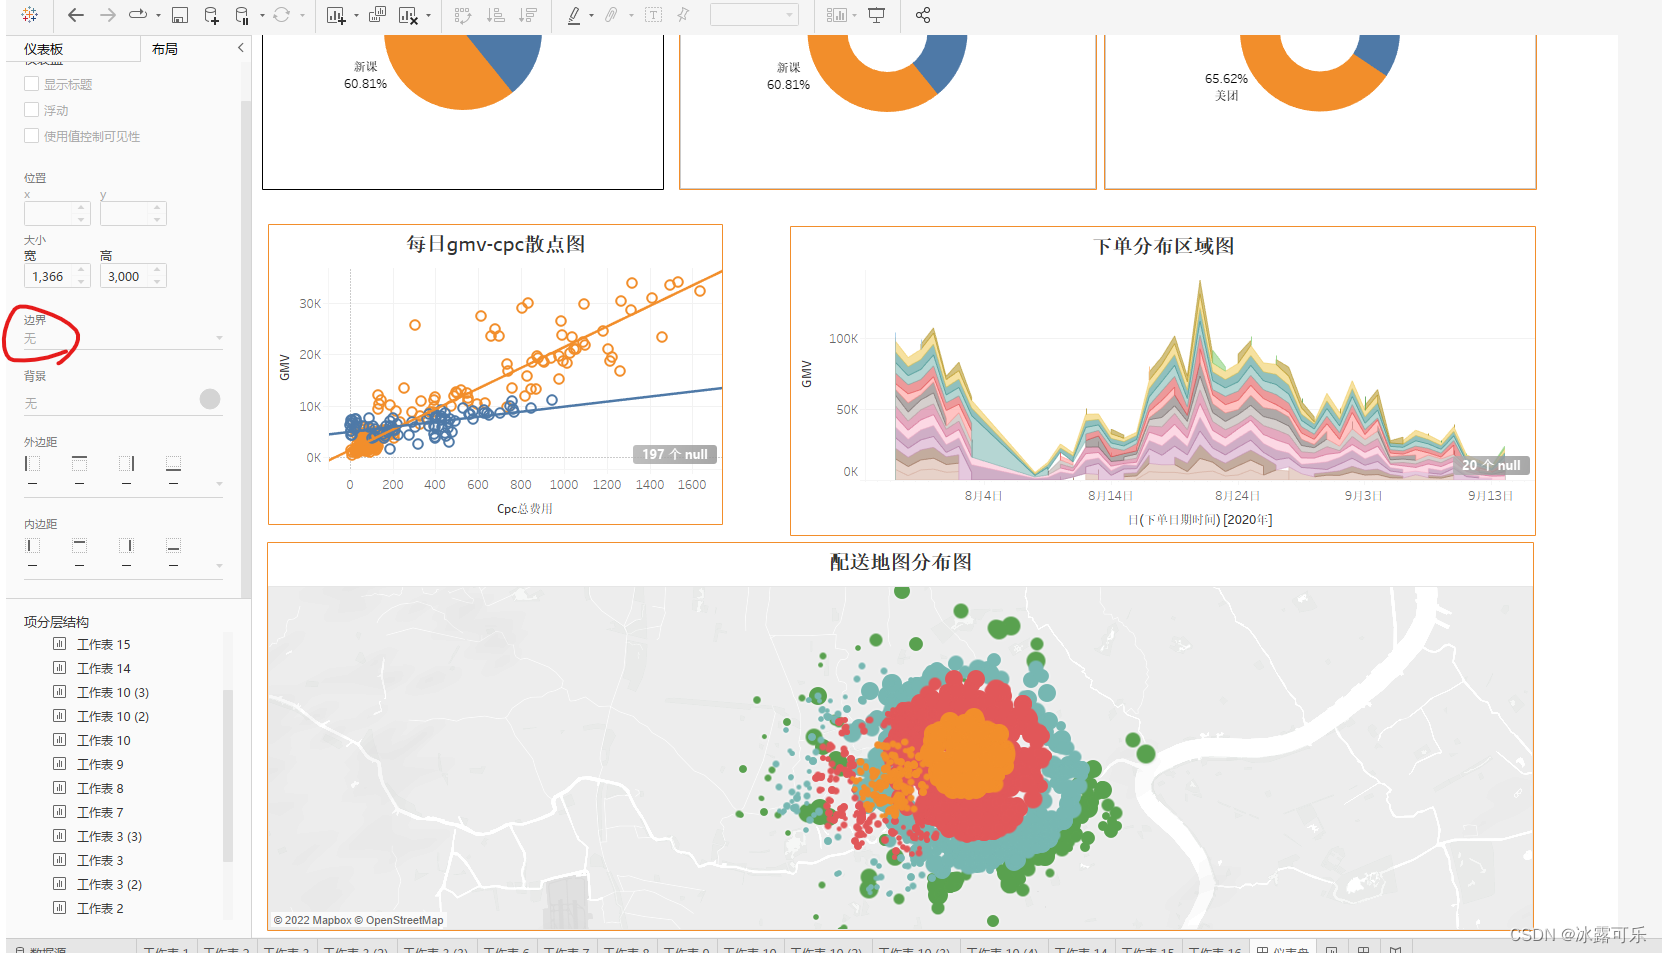Save the workbook with the disk icon

point(180,15)
